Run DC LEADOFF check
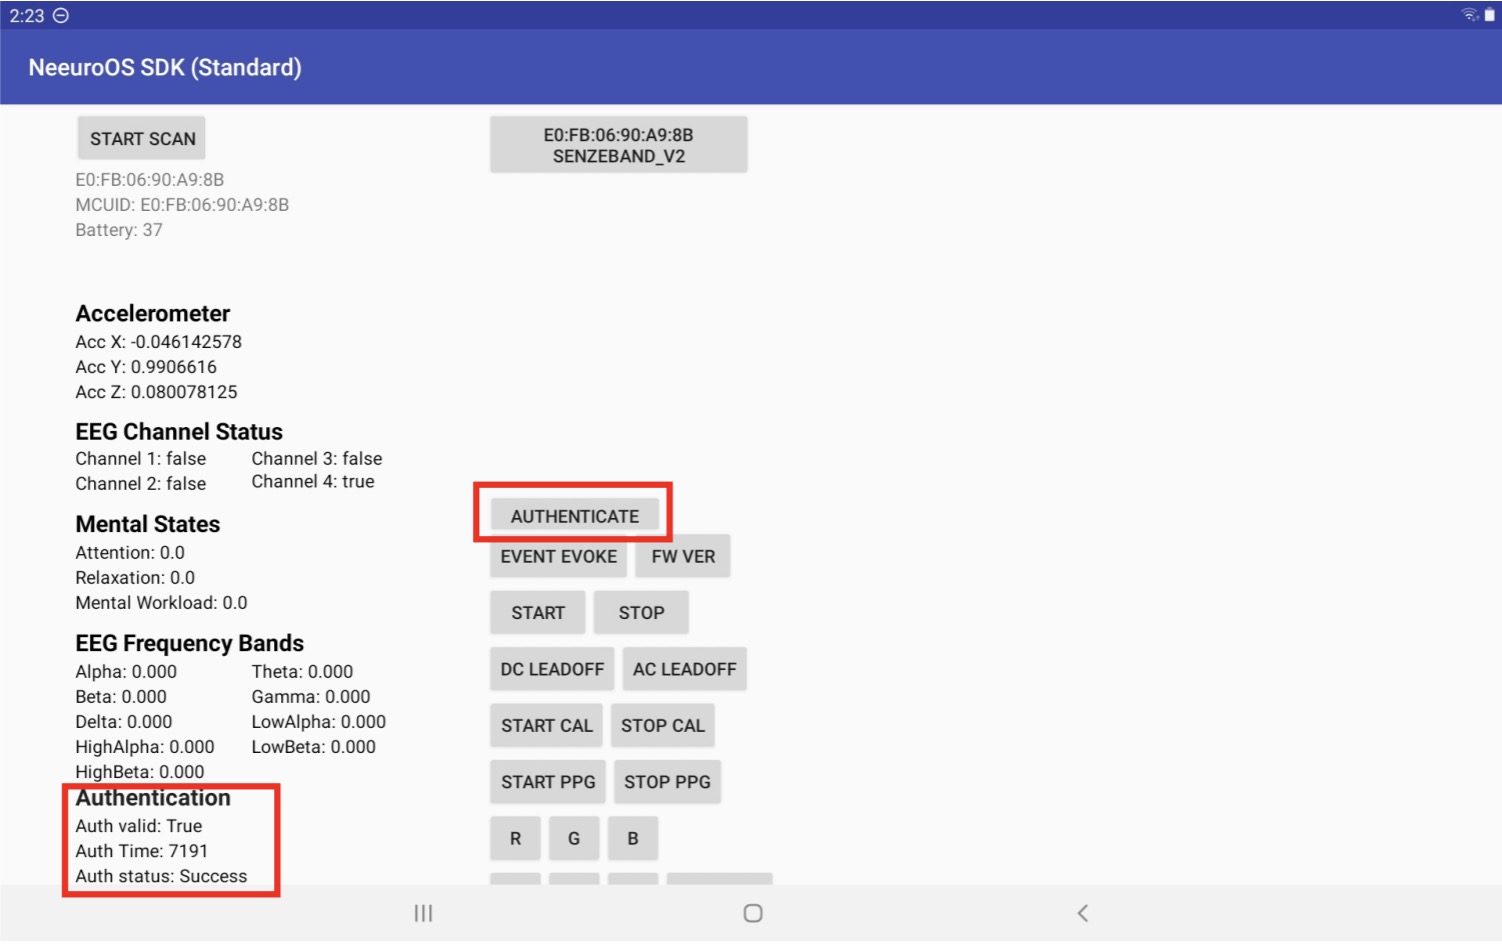Image resolution: width=1502 pixels, height=944 pixels. [x=551, y=668]
